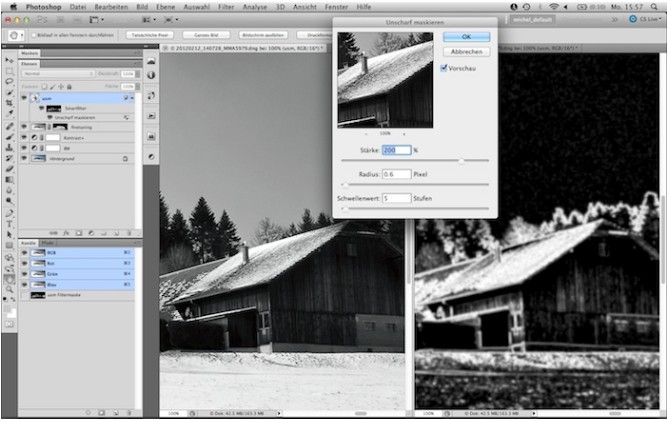The image size is (668, 422).
Task: Switch to the Pfade tab
Action: point(47,243)
